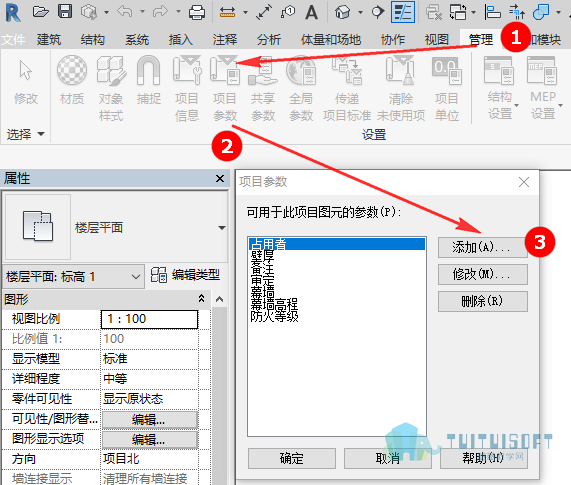Open the 3D view dropdown arrow

pos(360,12)
